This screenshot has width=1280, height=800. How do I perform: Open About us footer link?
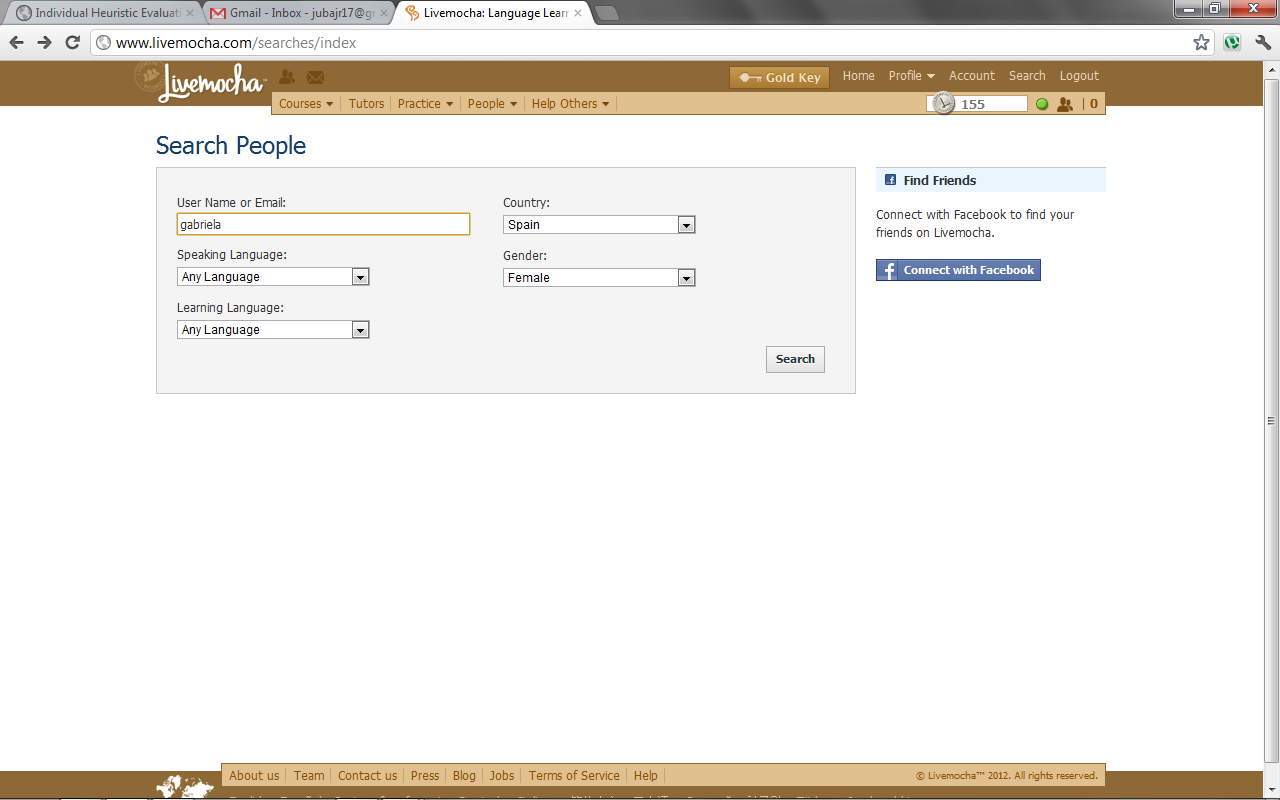click(254, 776)
